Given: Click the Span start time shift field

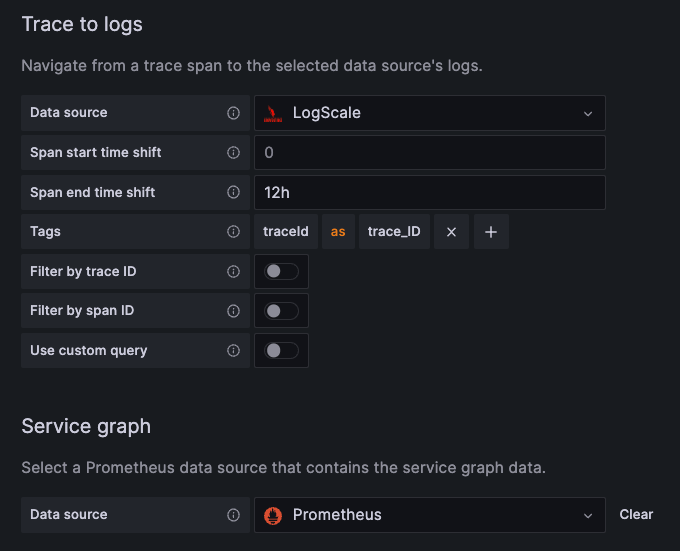Looking at the screenshot, I should 430,153.
